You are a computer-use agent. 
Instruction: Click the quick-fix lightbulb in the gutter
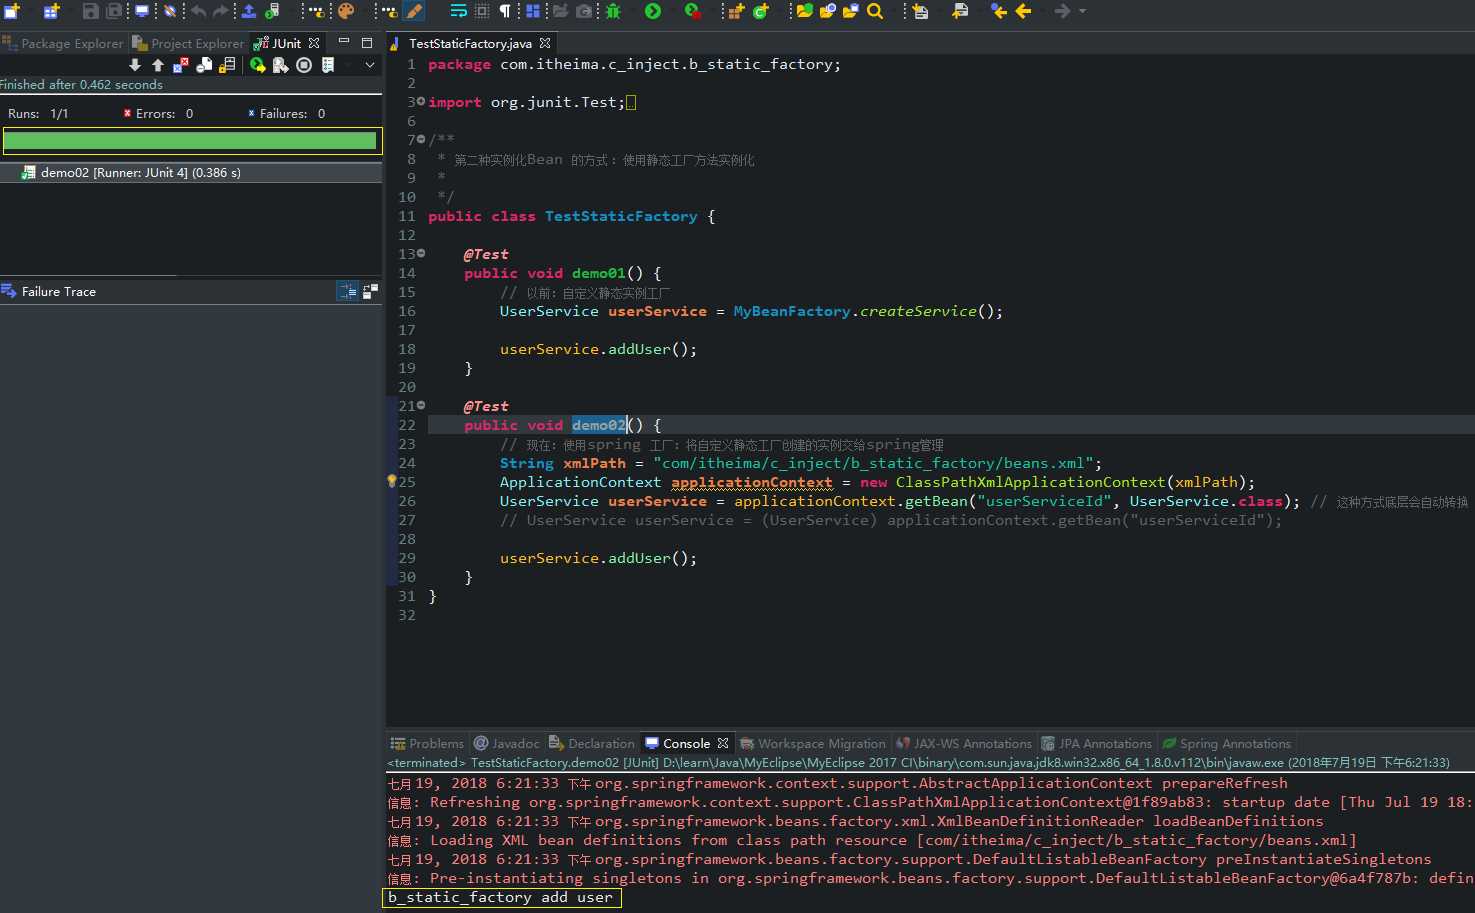[x=392, y=482]
